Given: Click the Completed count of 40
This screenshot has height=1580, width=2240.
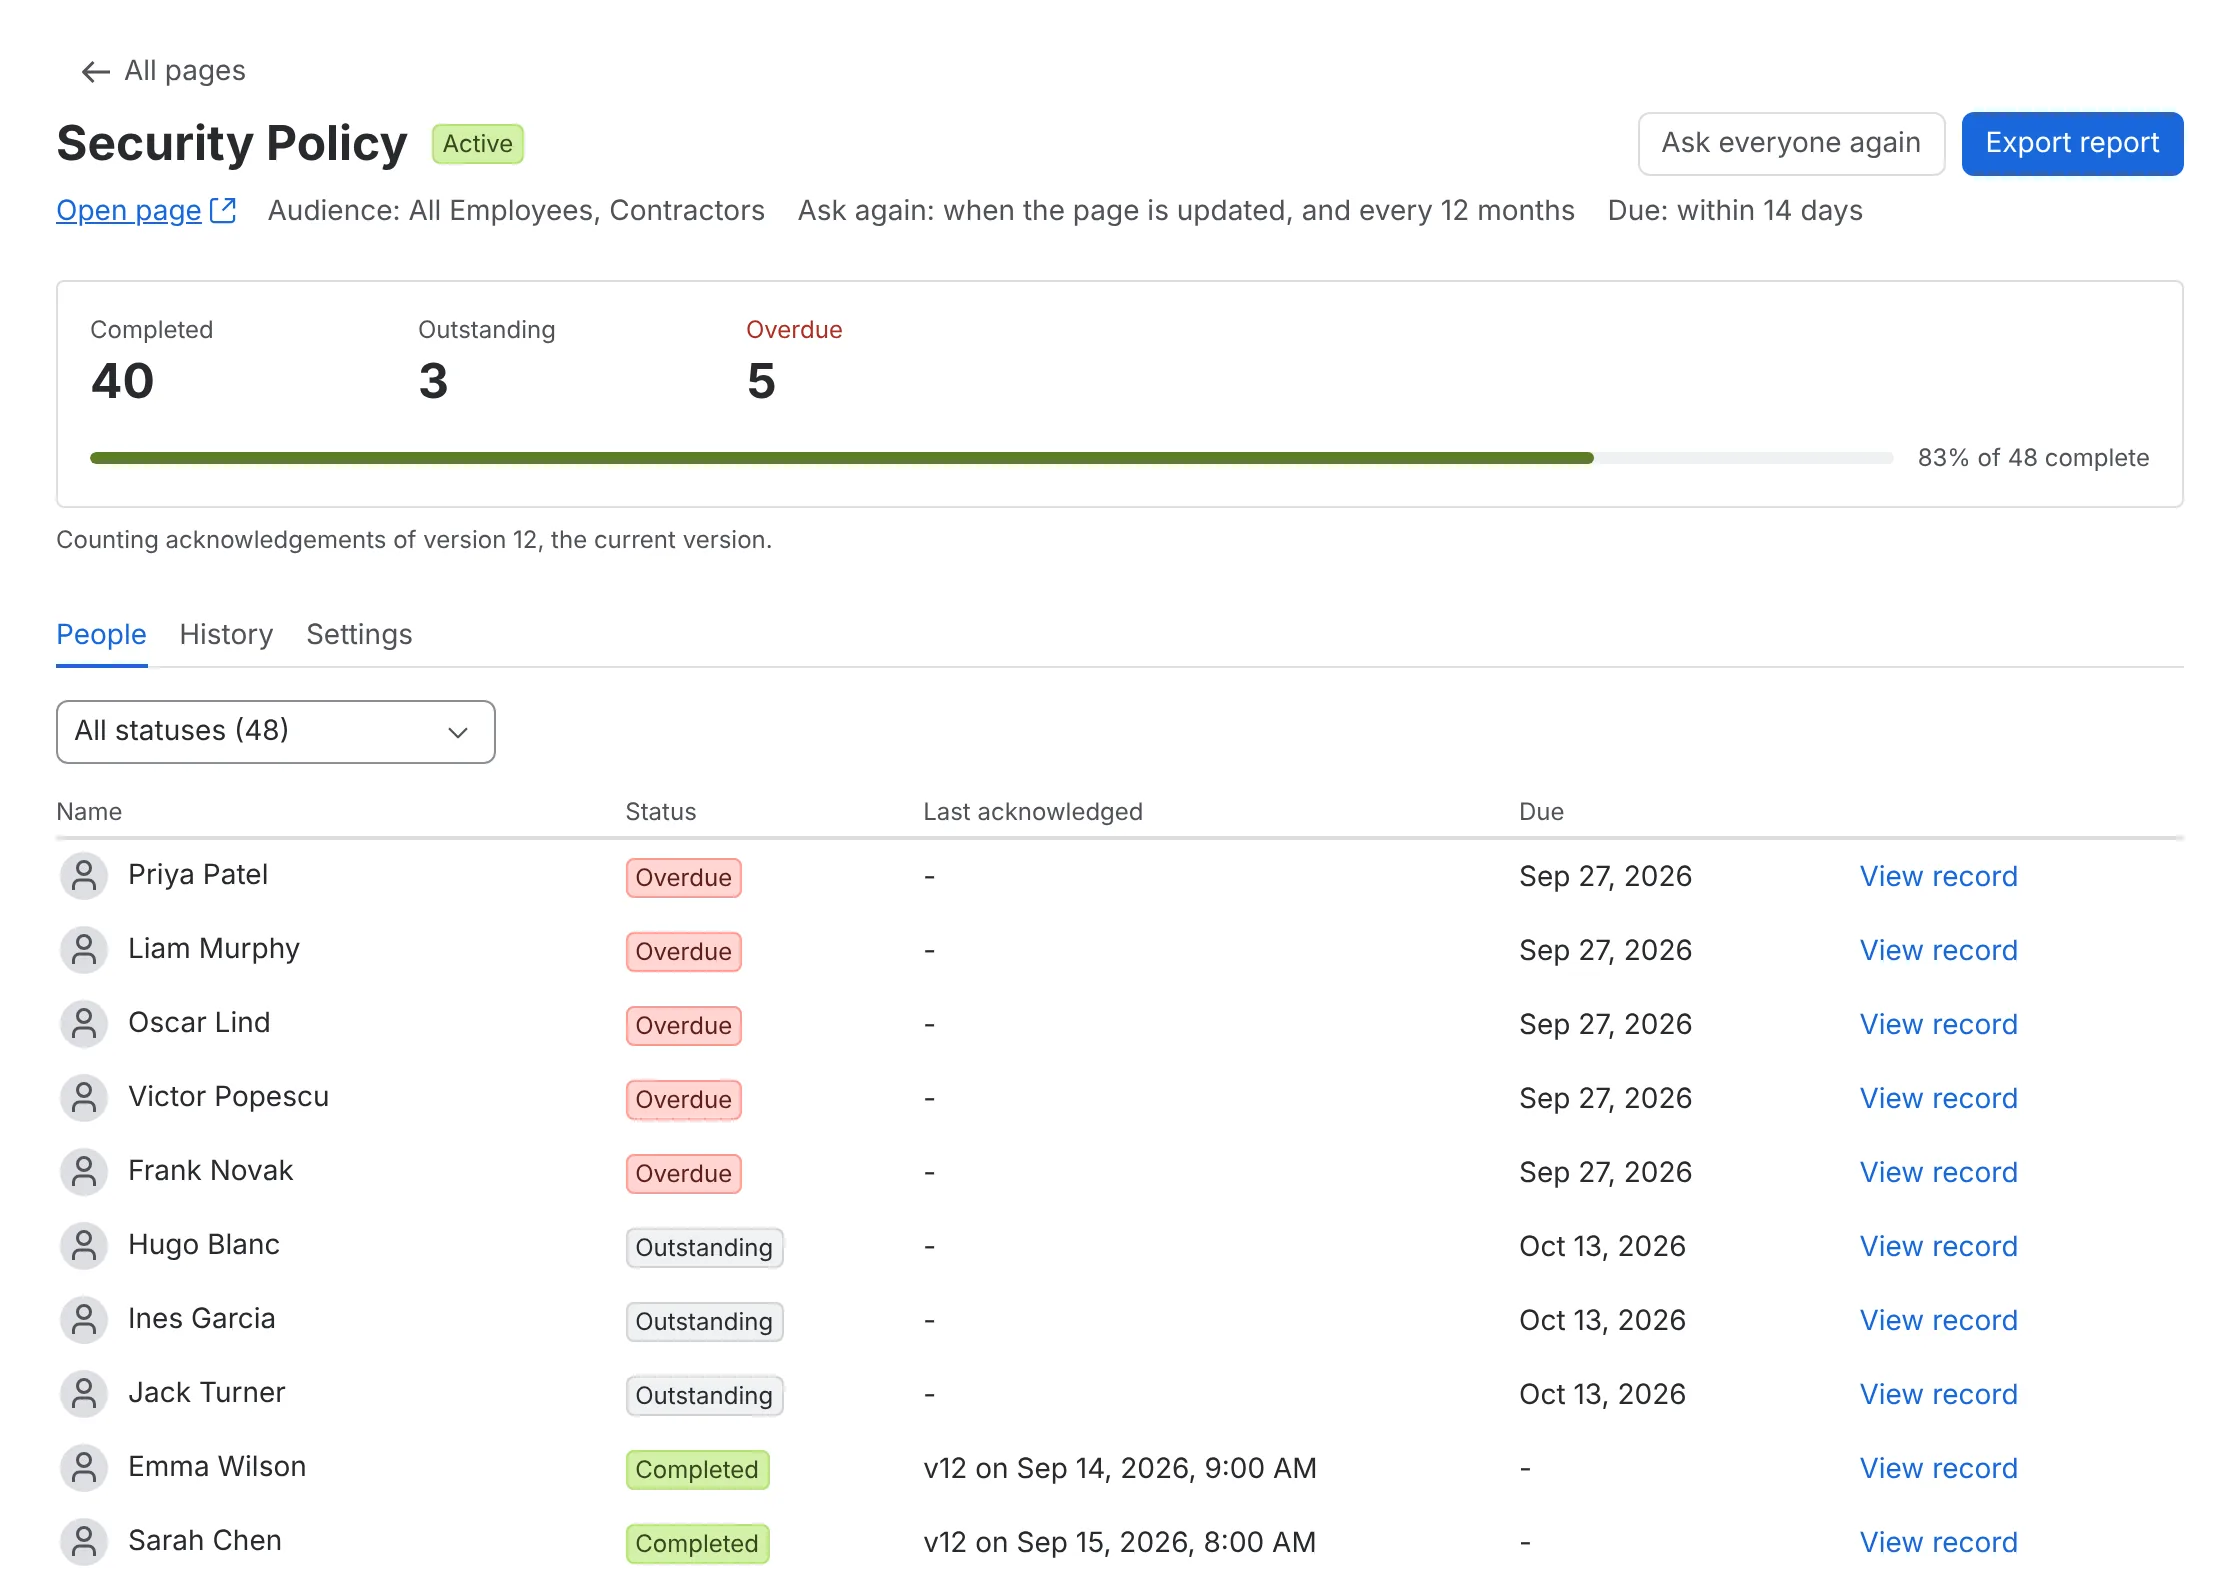Looking at the screenshot, I should (122, 381).
